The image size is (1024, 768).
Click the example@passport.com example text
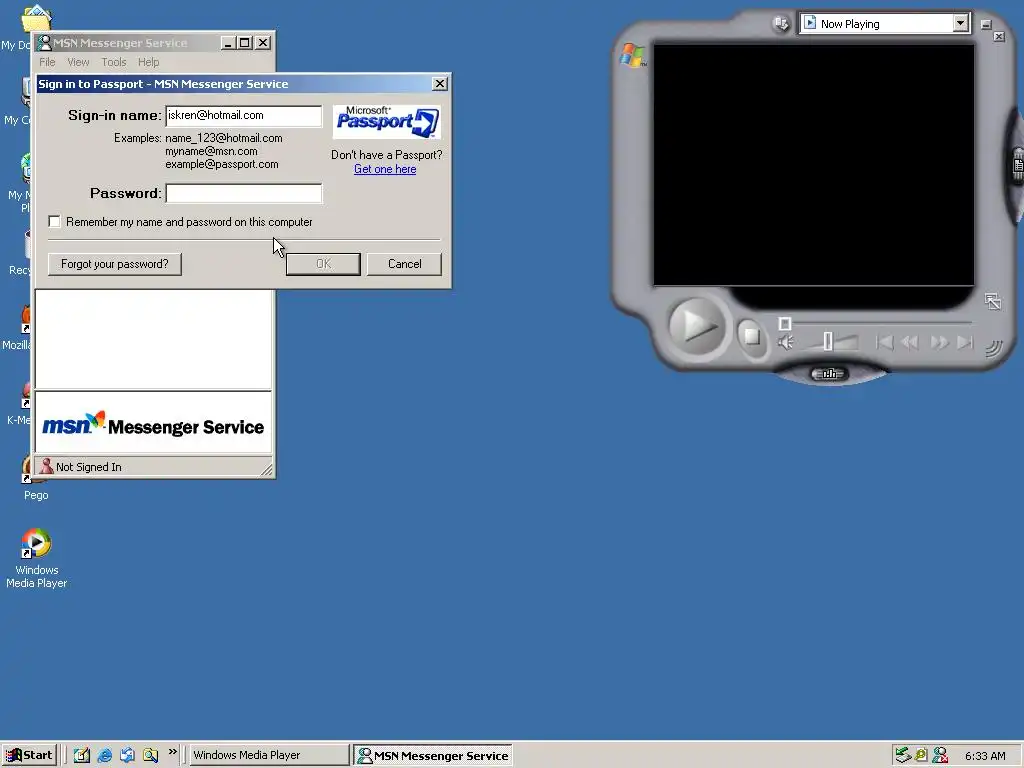(221, 164)
